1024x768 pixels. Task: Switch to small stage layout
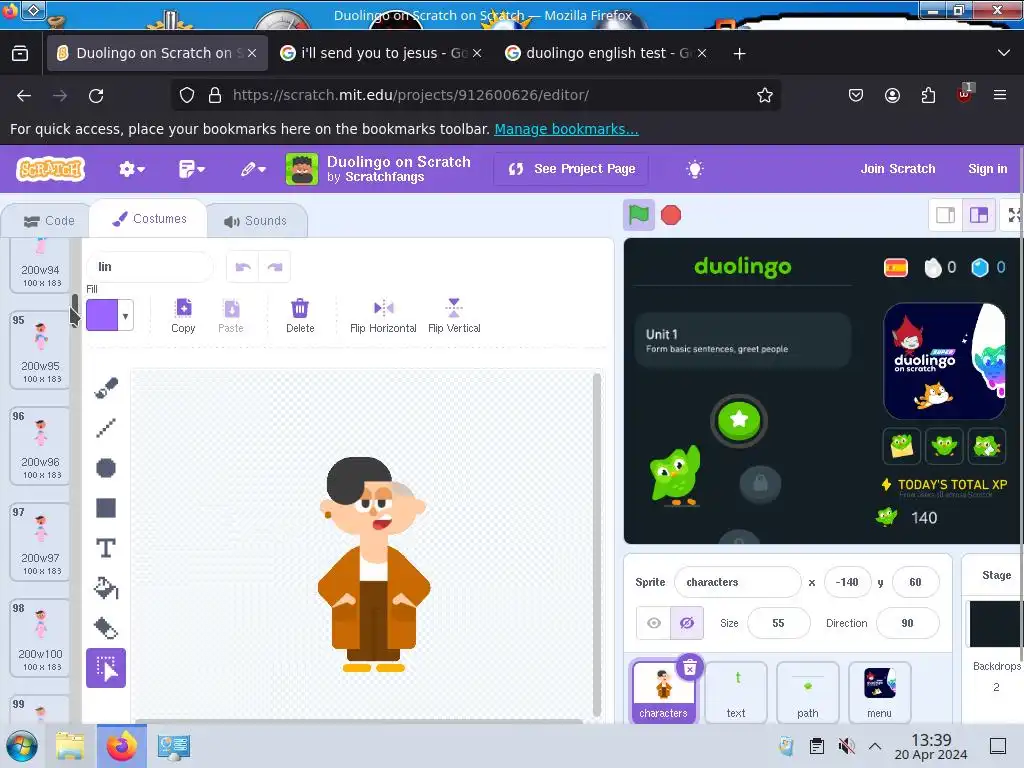[x=945, y=215]
